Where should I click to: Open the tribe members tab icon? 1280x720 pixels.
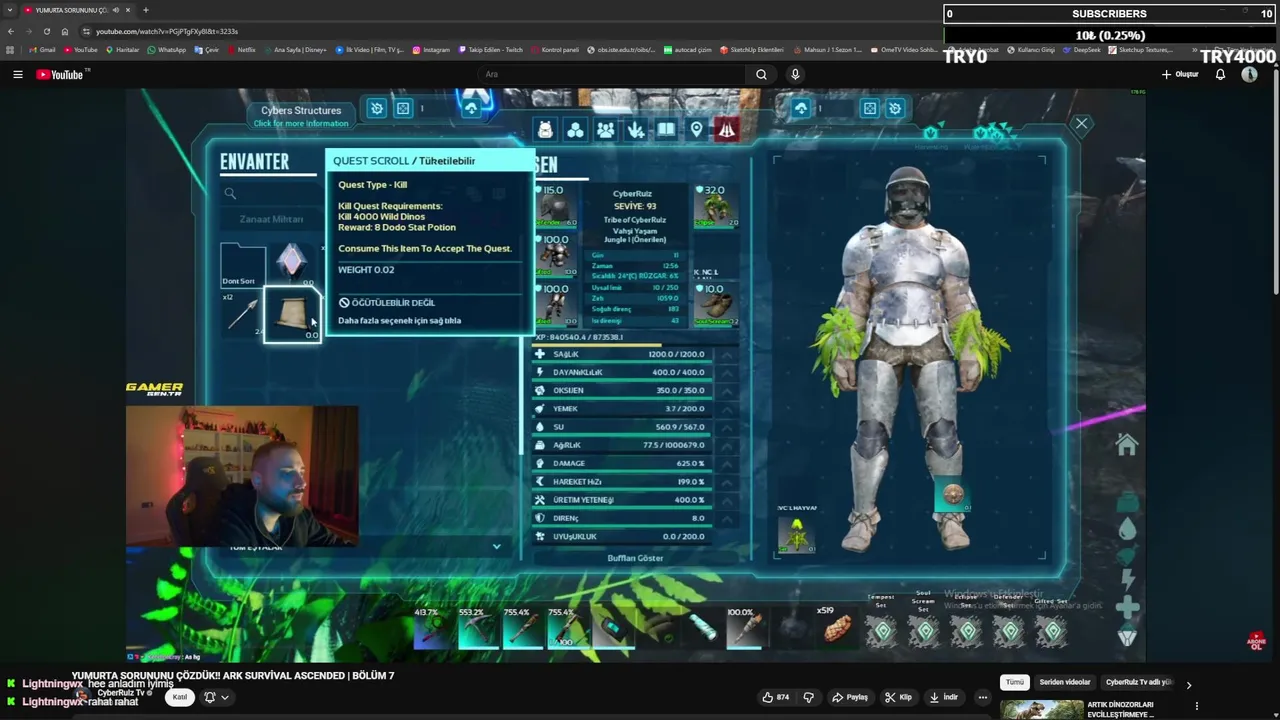606,130
